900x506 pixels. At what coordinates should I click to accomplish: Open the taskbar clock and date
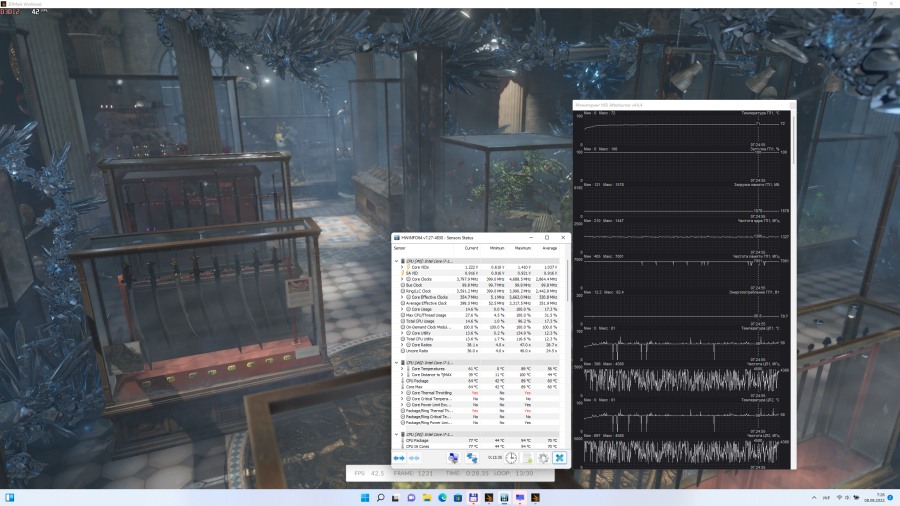click(x=873, y=497)
